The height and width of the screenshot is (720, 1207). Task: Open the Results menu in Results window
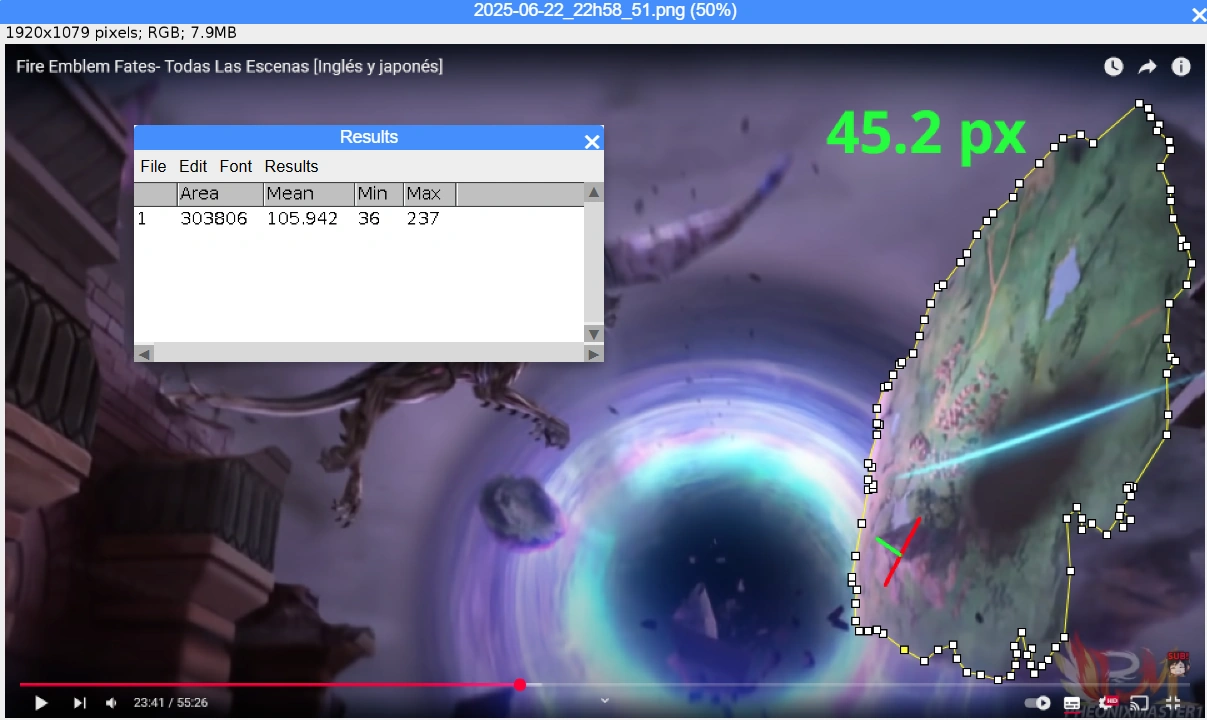point(291,166)
